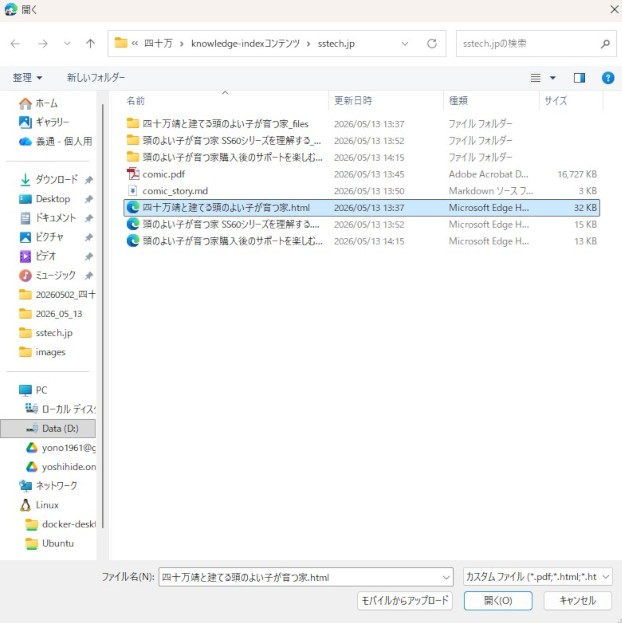622x623 pixels.
Task: Open ピクチャ quick access item
Action: (41, 237)
